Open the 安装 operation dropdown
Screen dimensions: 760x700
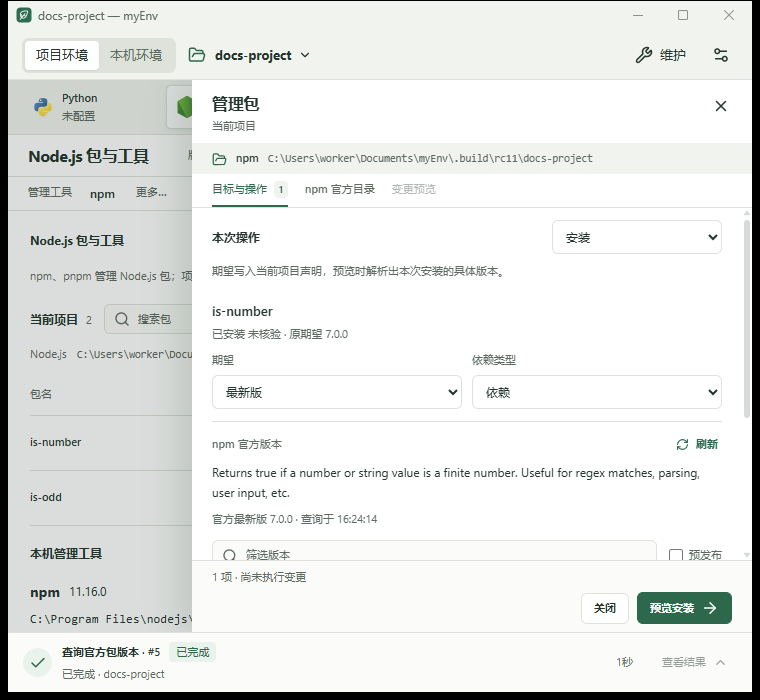[x=636, y=238]
